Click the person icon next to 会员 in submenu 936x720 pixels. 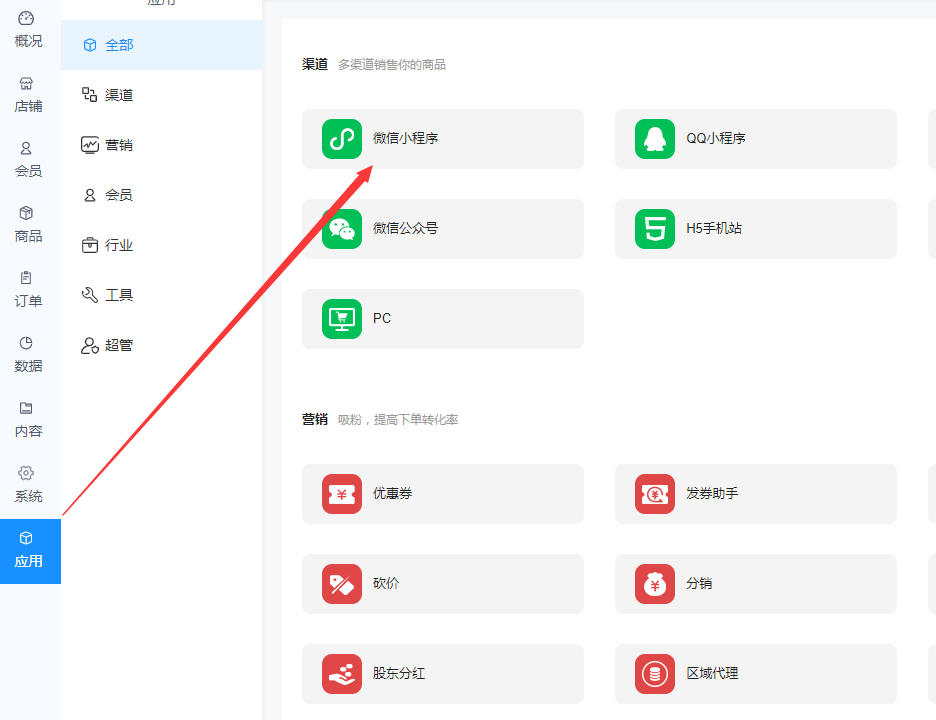pos(90,195)
